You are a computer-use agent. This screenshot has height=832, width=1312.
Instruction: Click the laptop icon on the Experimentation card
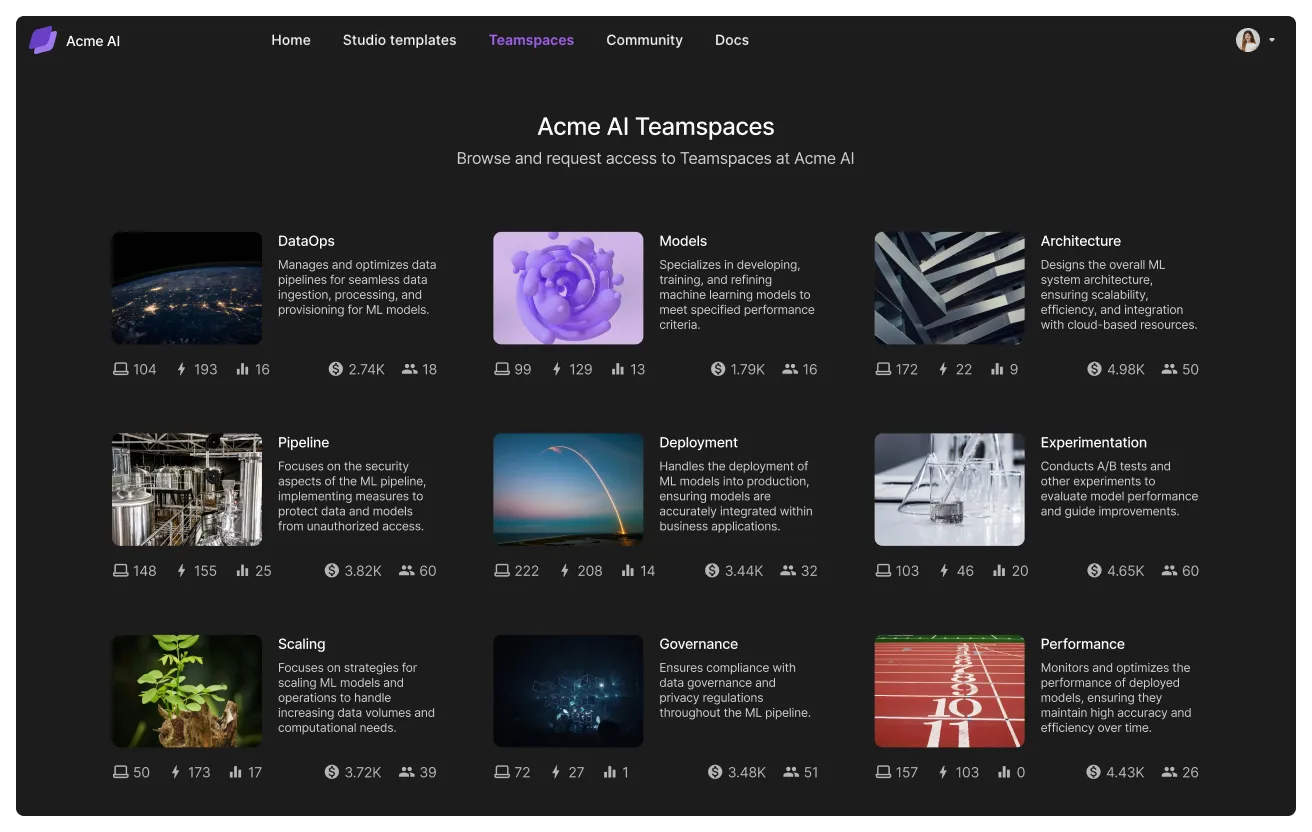point(883,571)
